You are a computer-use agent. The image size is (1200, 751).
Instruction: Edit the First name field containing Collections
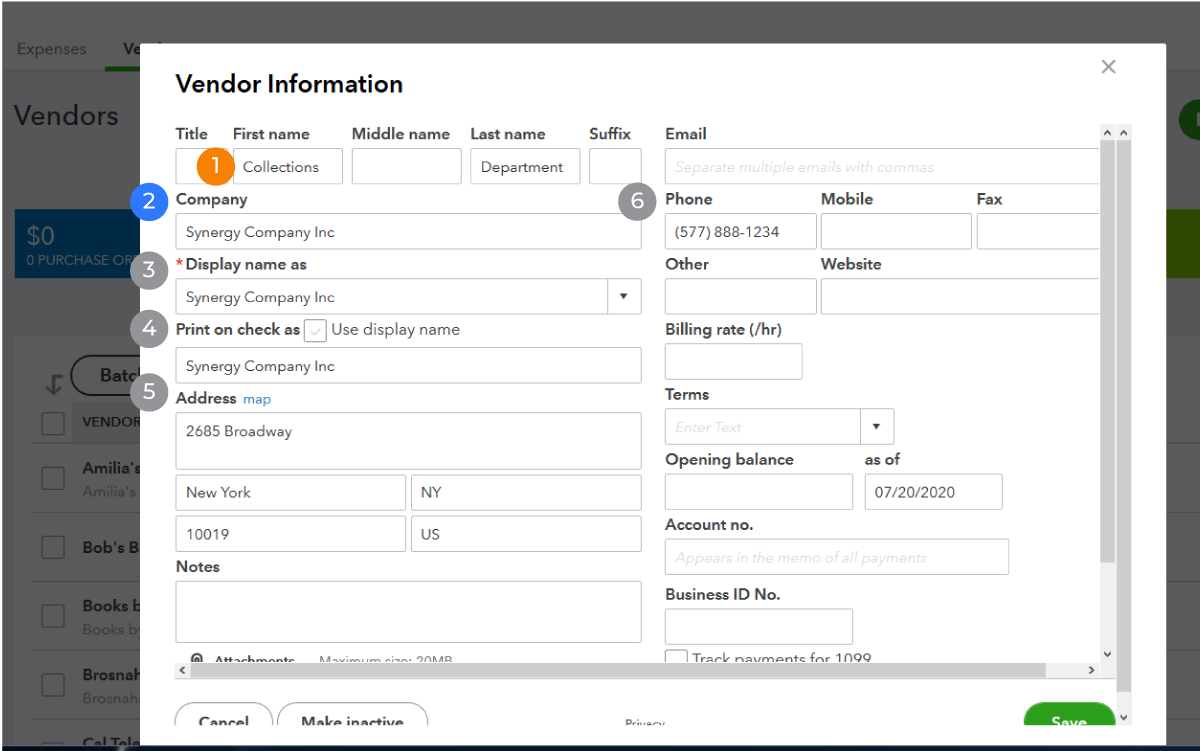[x=288, y=166]
